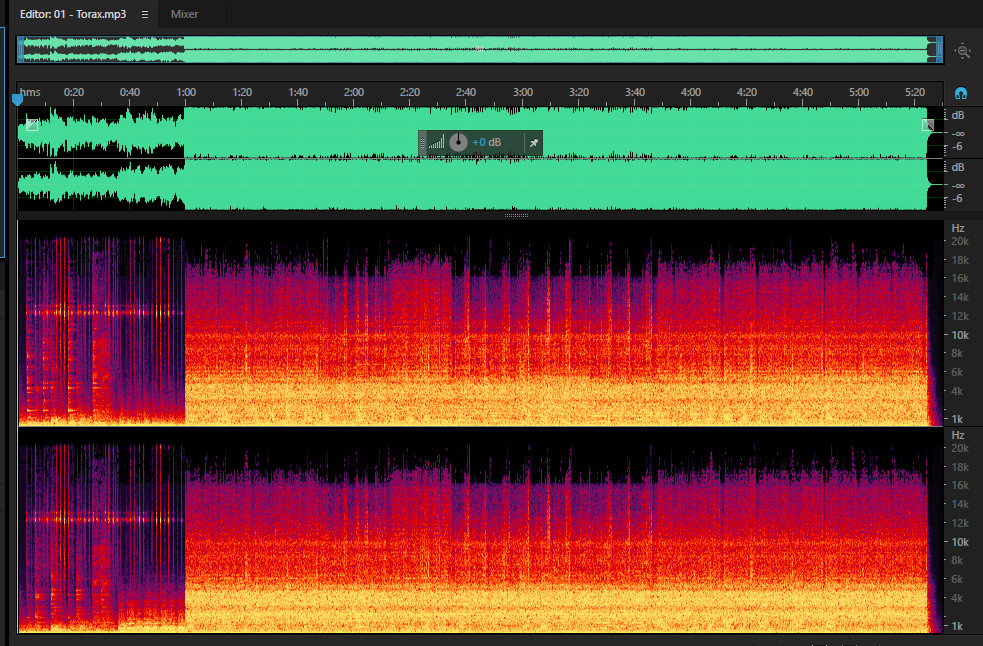Click the upper spectrogram's 1k frequency label
The image size is (983, 646).
pyautogui.click(x=957, y=419)
